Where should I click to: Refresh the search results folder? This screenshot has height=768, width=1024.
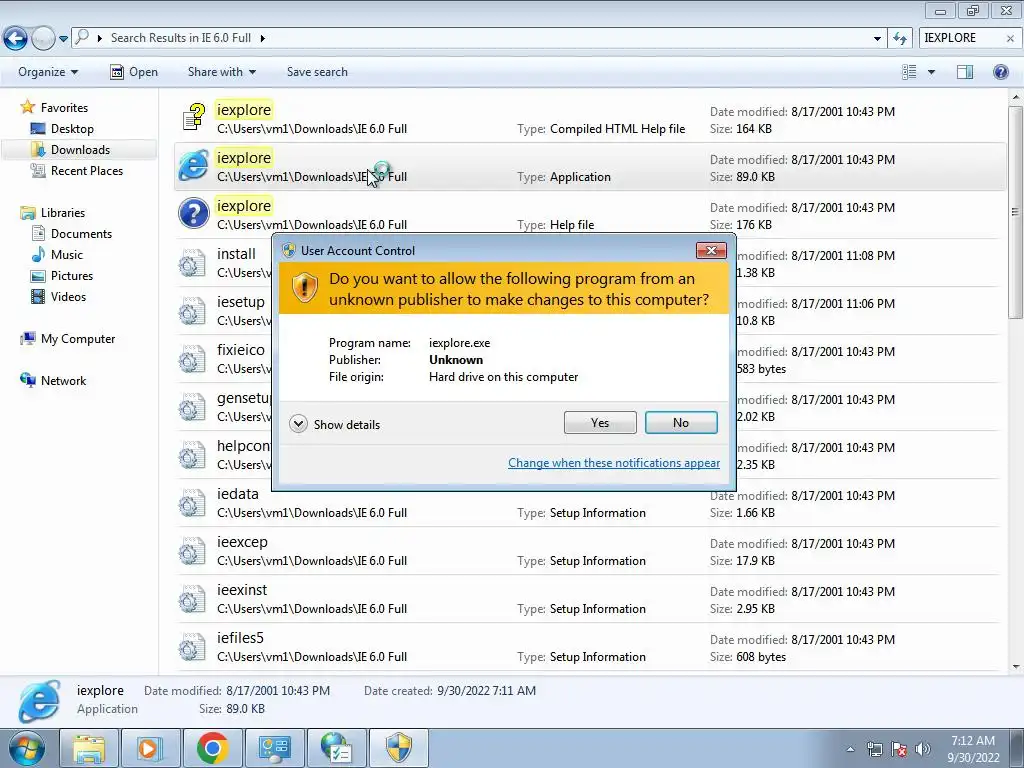900,39
